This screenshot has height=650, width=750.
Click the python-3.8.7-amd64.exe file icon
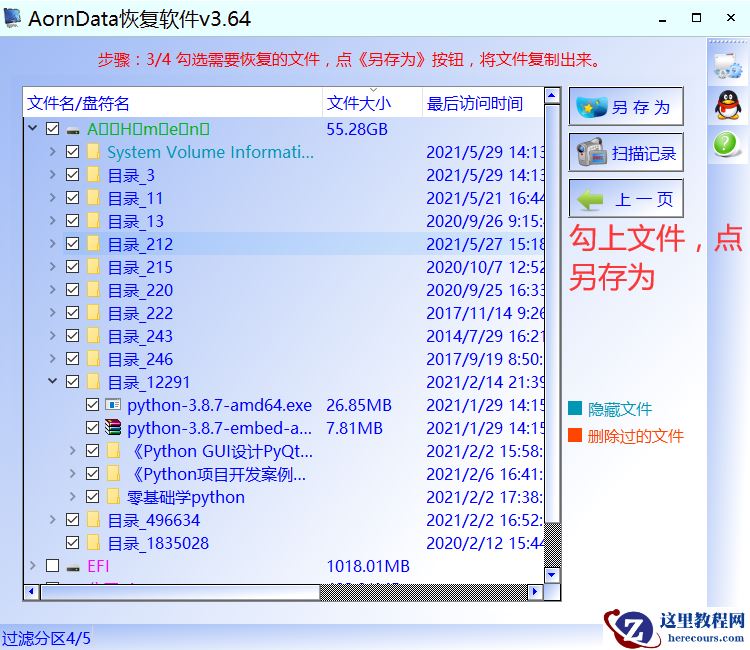pos(113,405)
